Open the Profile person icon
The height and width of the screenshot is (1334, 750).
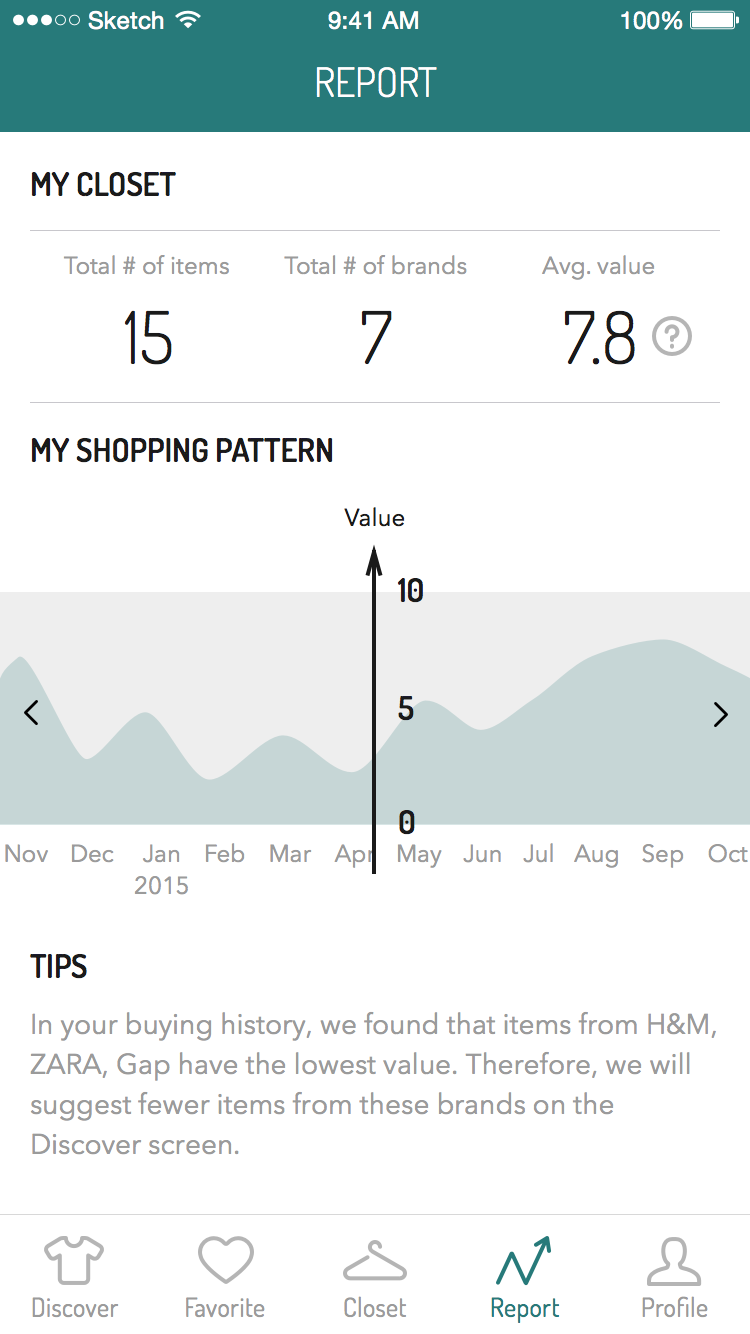pos(674,1260)
